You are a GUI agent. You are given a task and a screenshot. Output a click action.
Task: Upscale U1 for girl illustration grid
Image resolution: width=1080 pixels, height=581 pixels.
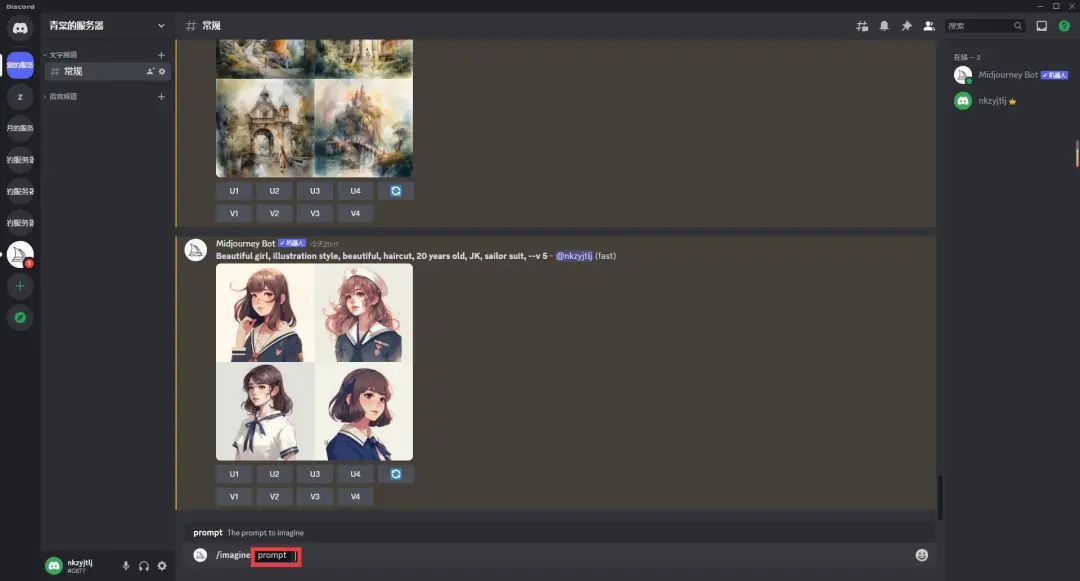[234, 474]
